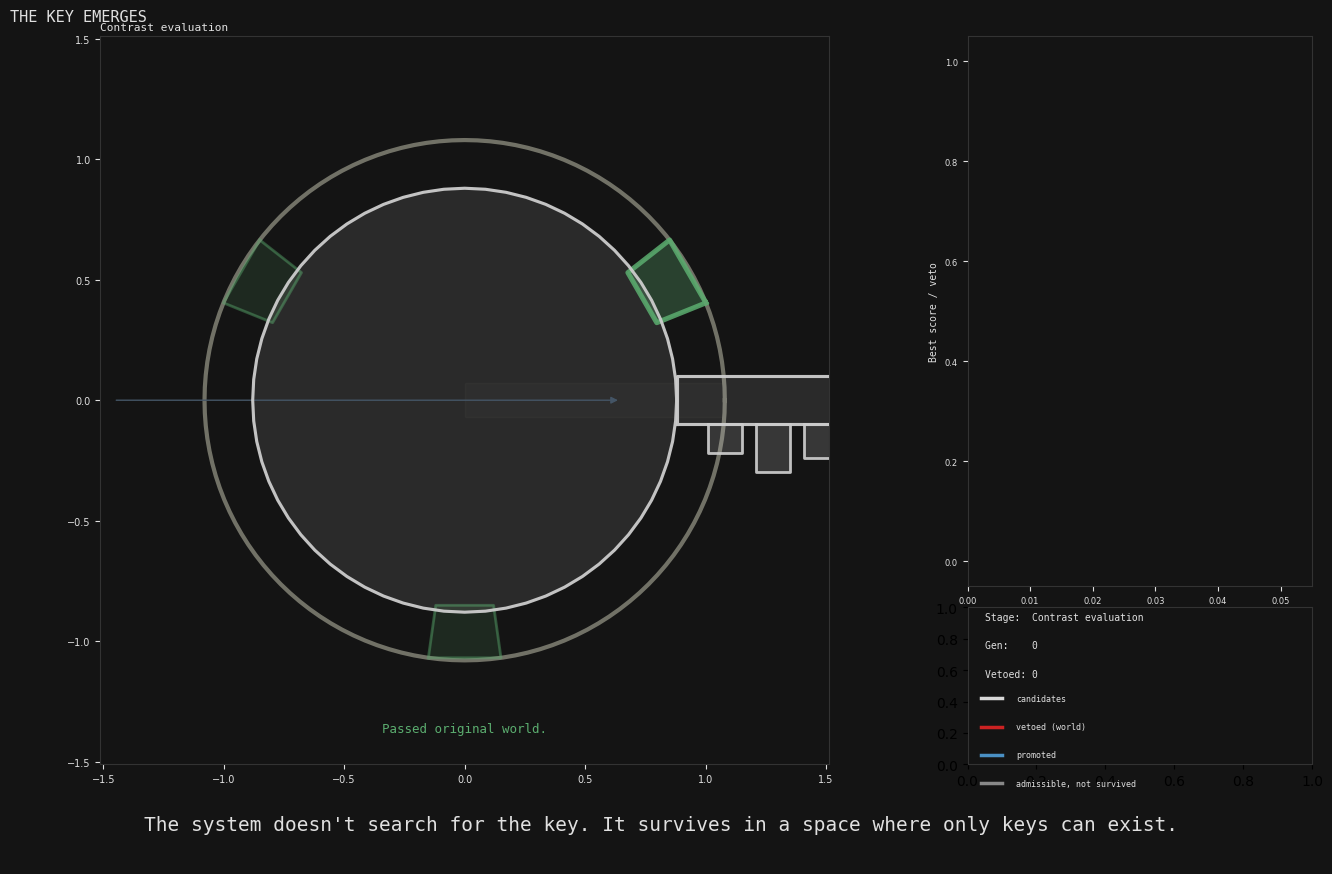Click the green notch at circle bottom
1332x874 pixels.
click(x=464, y=631)
